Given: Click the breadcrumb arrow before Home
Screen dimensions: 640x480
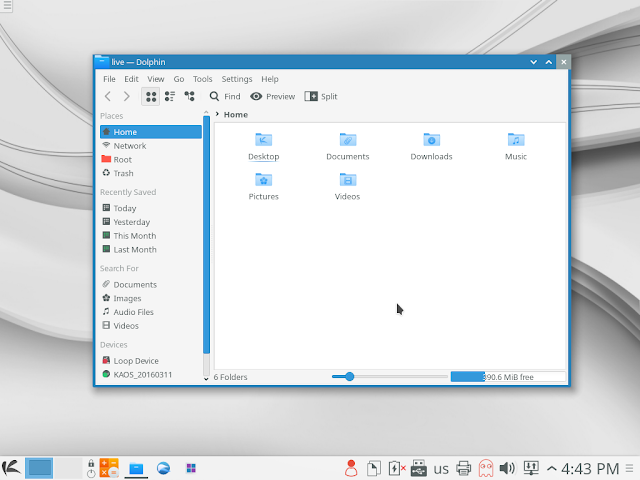Looking at the screenshot, I should (x=218, y=114).
